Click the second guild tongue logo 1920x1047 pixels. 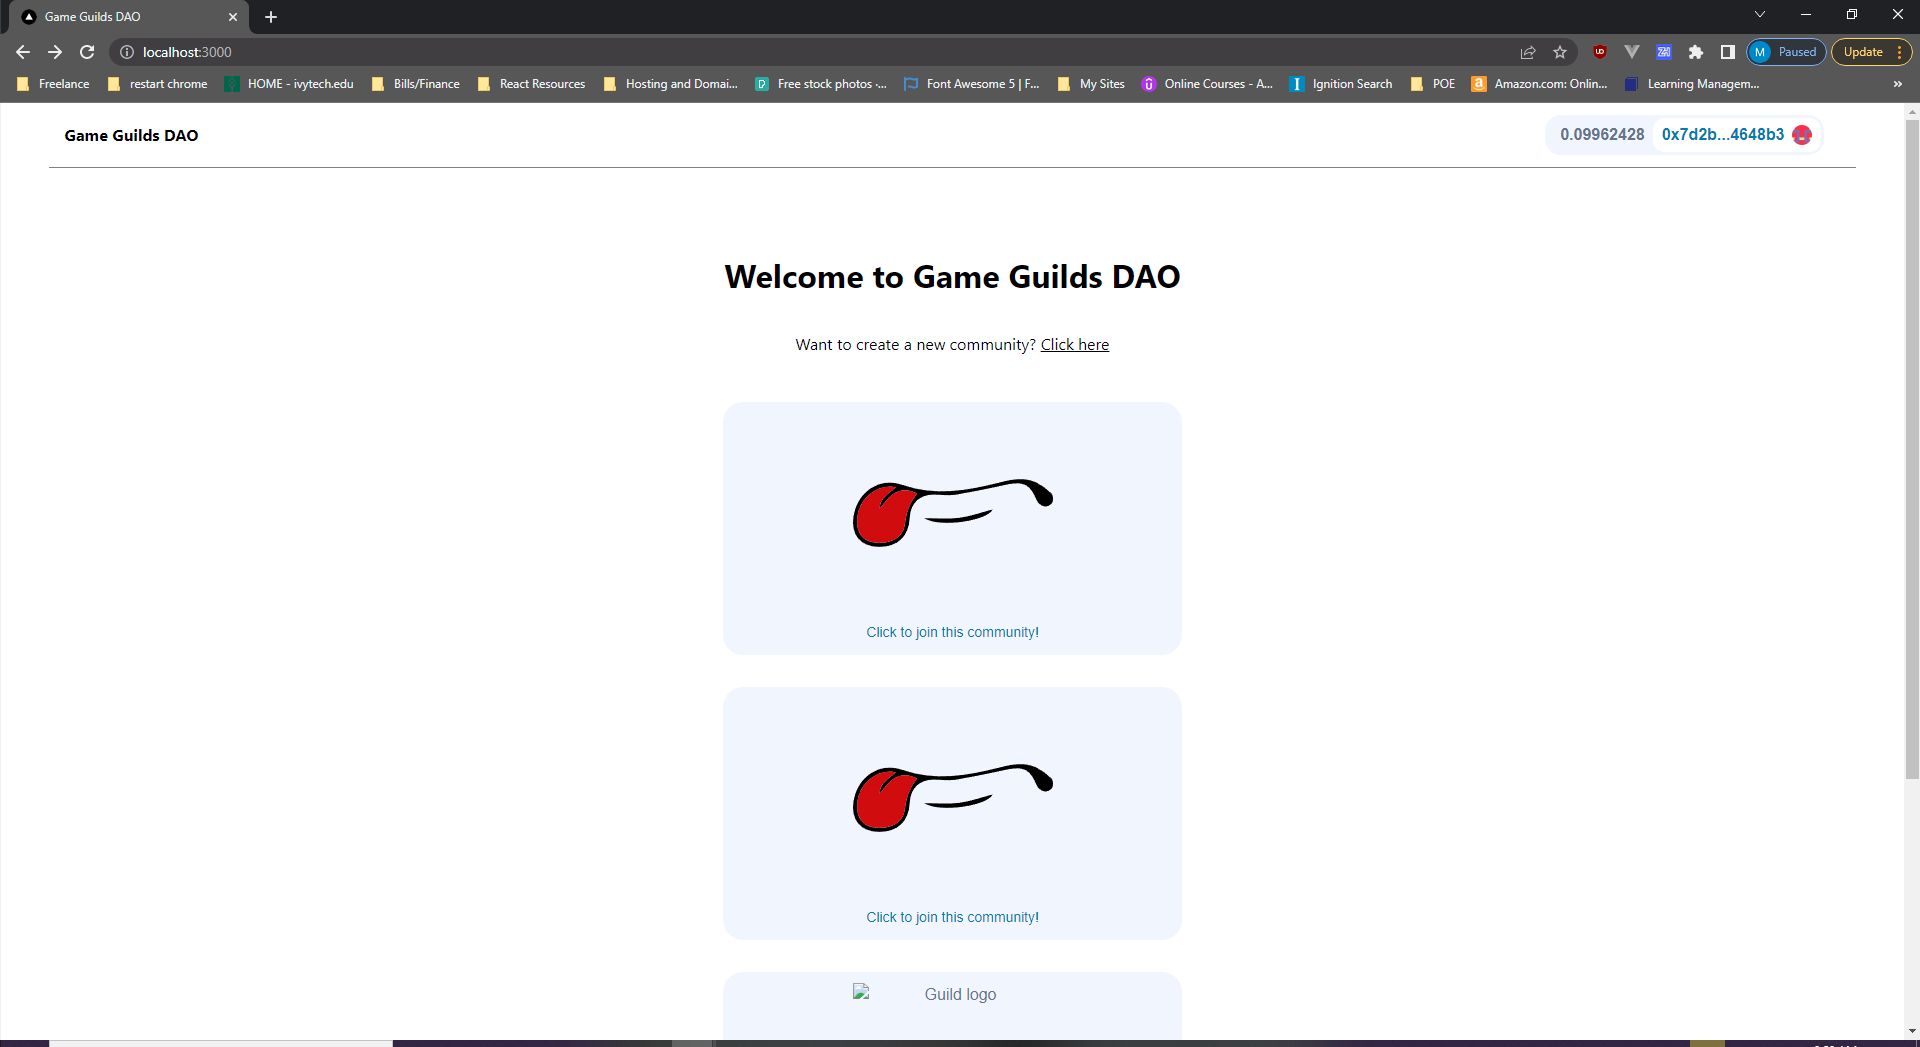coord(952,797)
